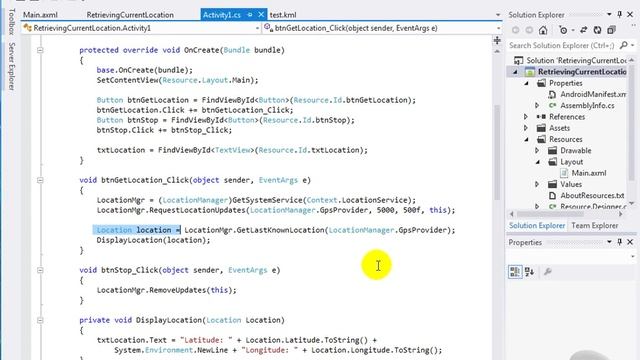The image size is (640, 360).
Task: Open search options dropdown in Solution Explorer
Action: [633, 45]
